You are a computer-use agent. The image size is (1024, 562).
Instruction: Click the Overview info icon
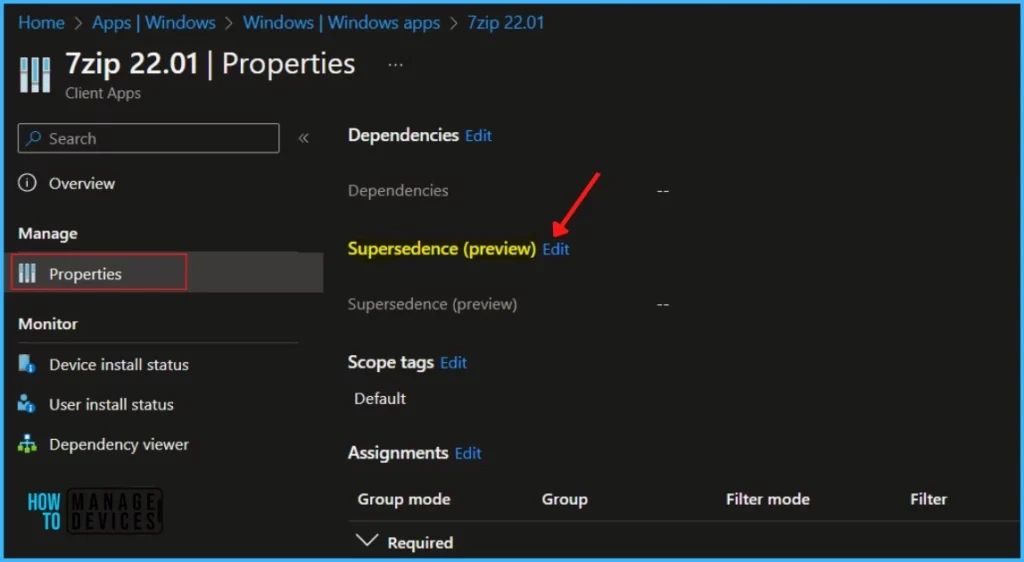tap(27, 183)
